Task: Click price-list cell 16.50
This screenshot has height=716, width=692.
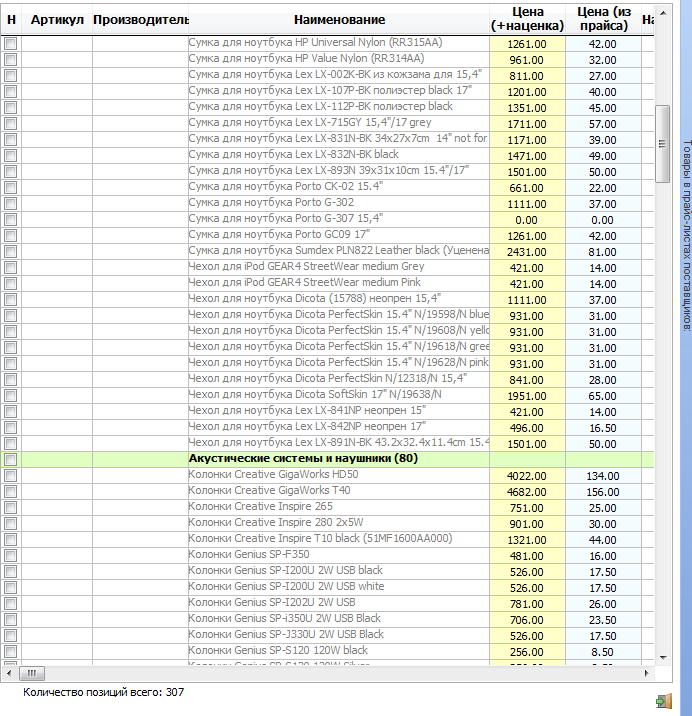Action: coord(603,428)
